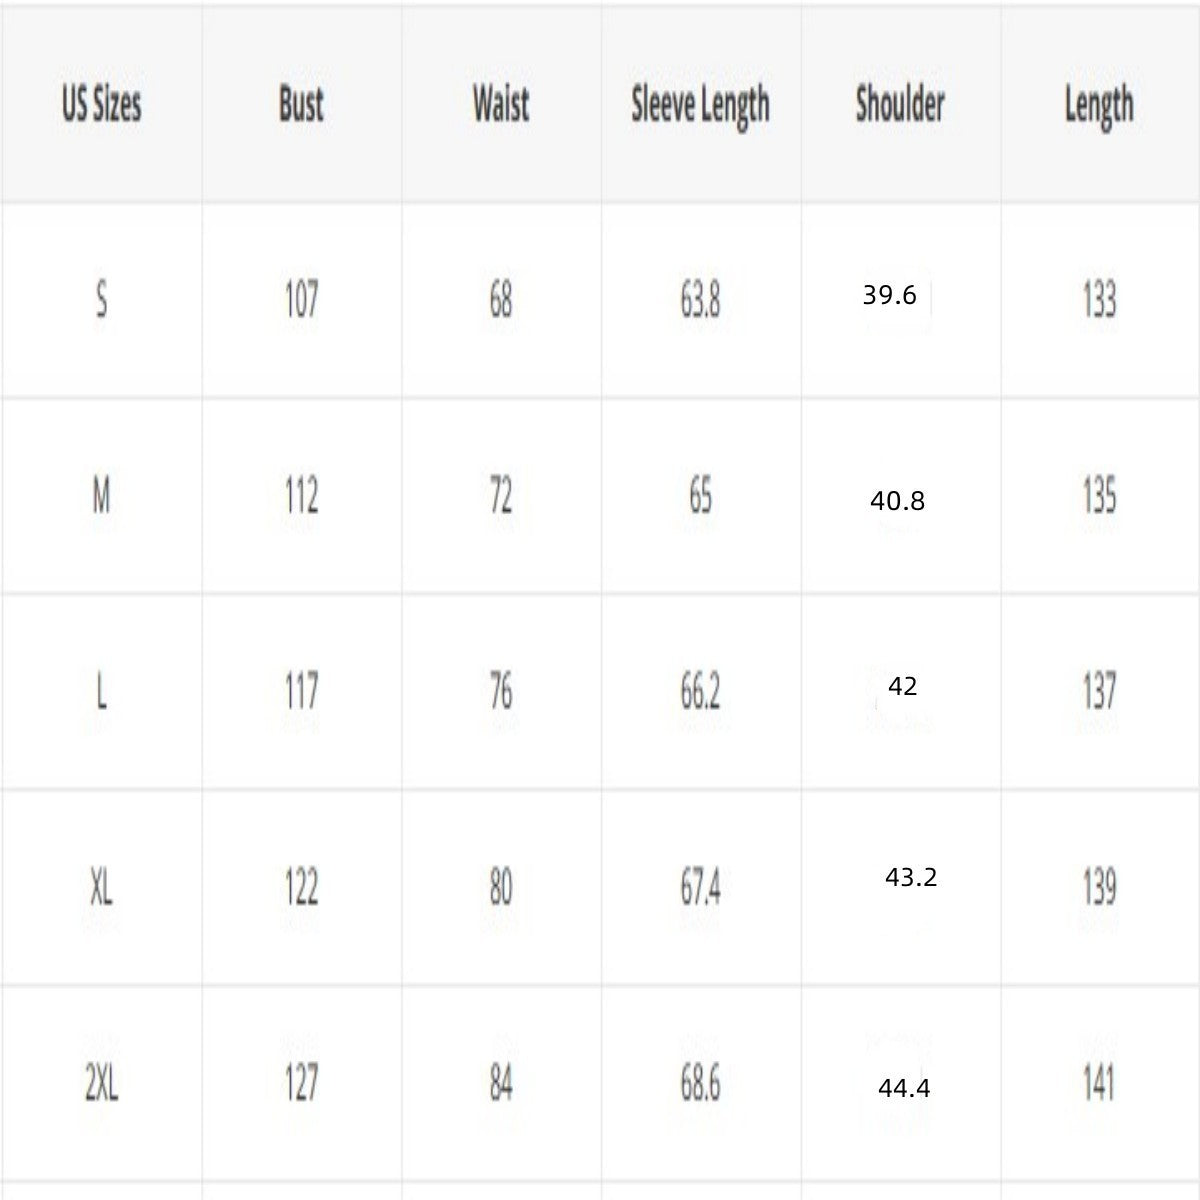This screenshot has width=1200, height=1200.
Task: Click the Bust column header
Action: pyautogui.click(x=301, y=104)
